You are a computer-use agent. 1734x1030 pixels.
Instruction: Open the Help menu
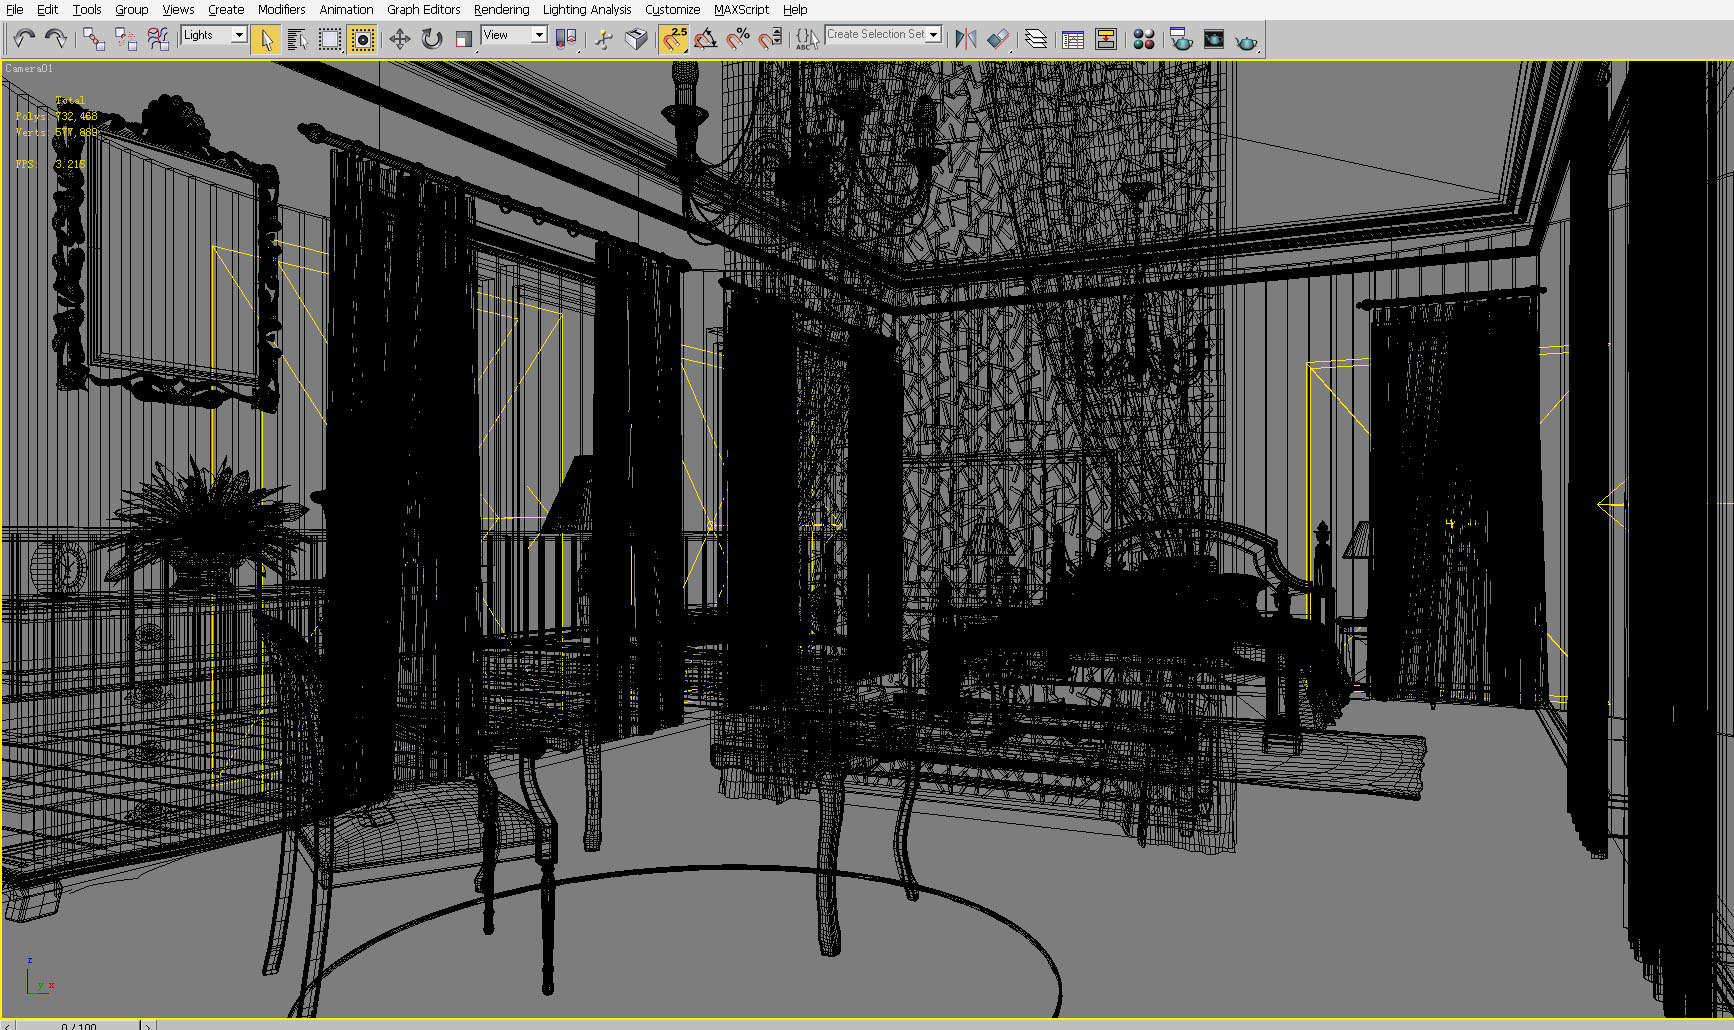pyautogui.click(x=795, y=9)
